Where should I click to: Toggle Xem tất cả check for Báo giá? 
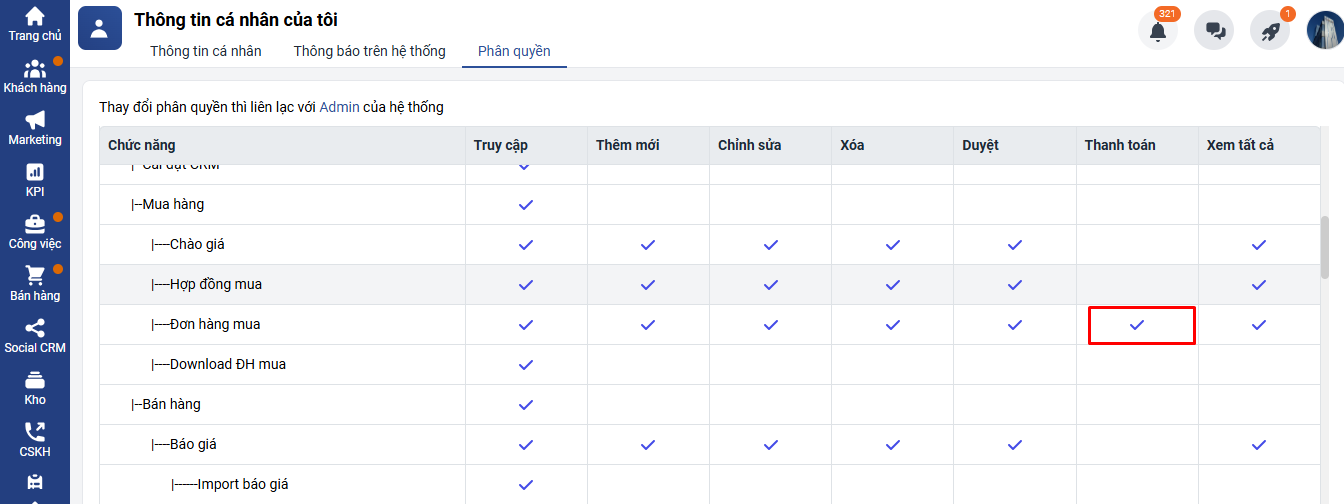pyautogui.click(x=1259, y=445)
